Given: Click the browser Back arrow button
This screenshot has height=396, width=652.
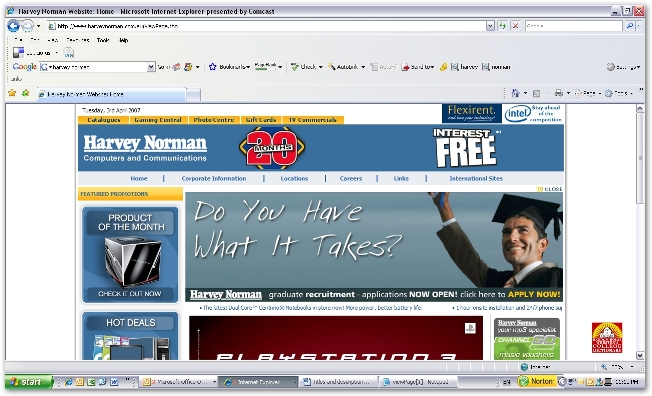Looking at the screenshot, I should tap(13, 26).
